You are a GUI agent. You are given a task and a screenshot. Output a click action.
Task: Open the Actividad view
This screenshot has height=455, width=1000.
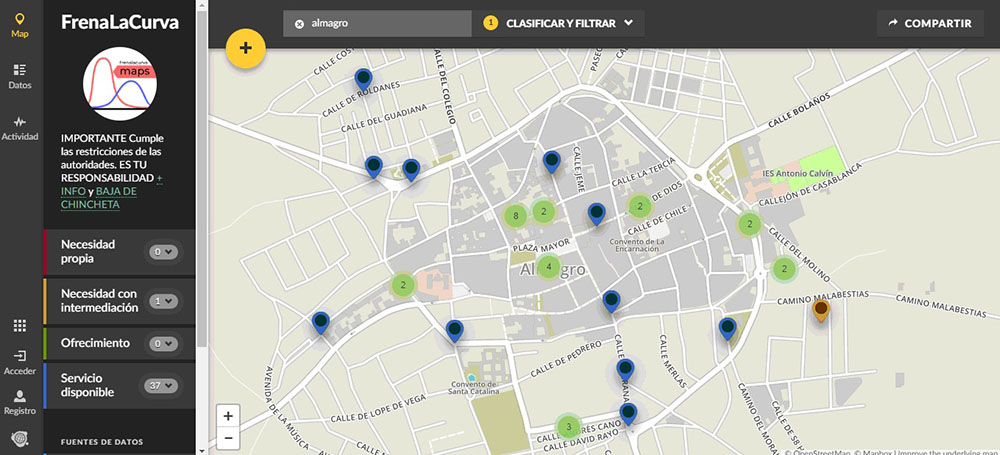pos(19,128)
